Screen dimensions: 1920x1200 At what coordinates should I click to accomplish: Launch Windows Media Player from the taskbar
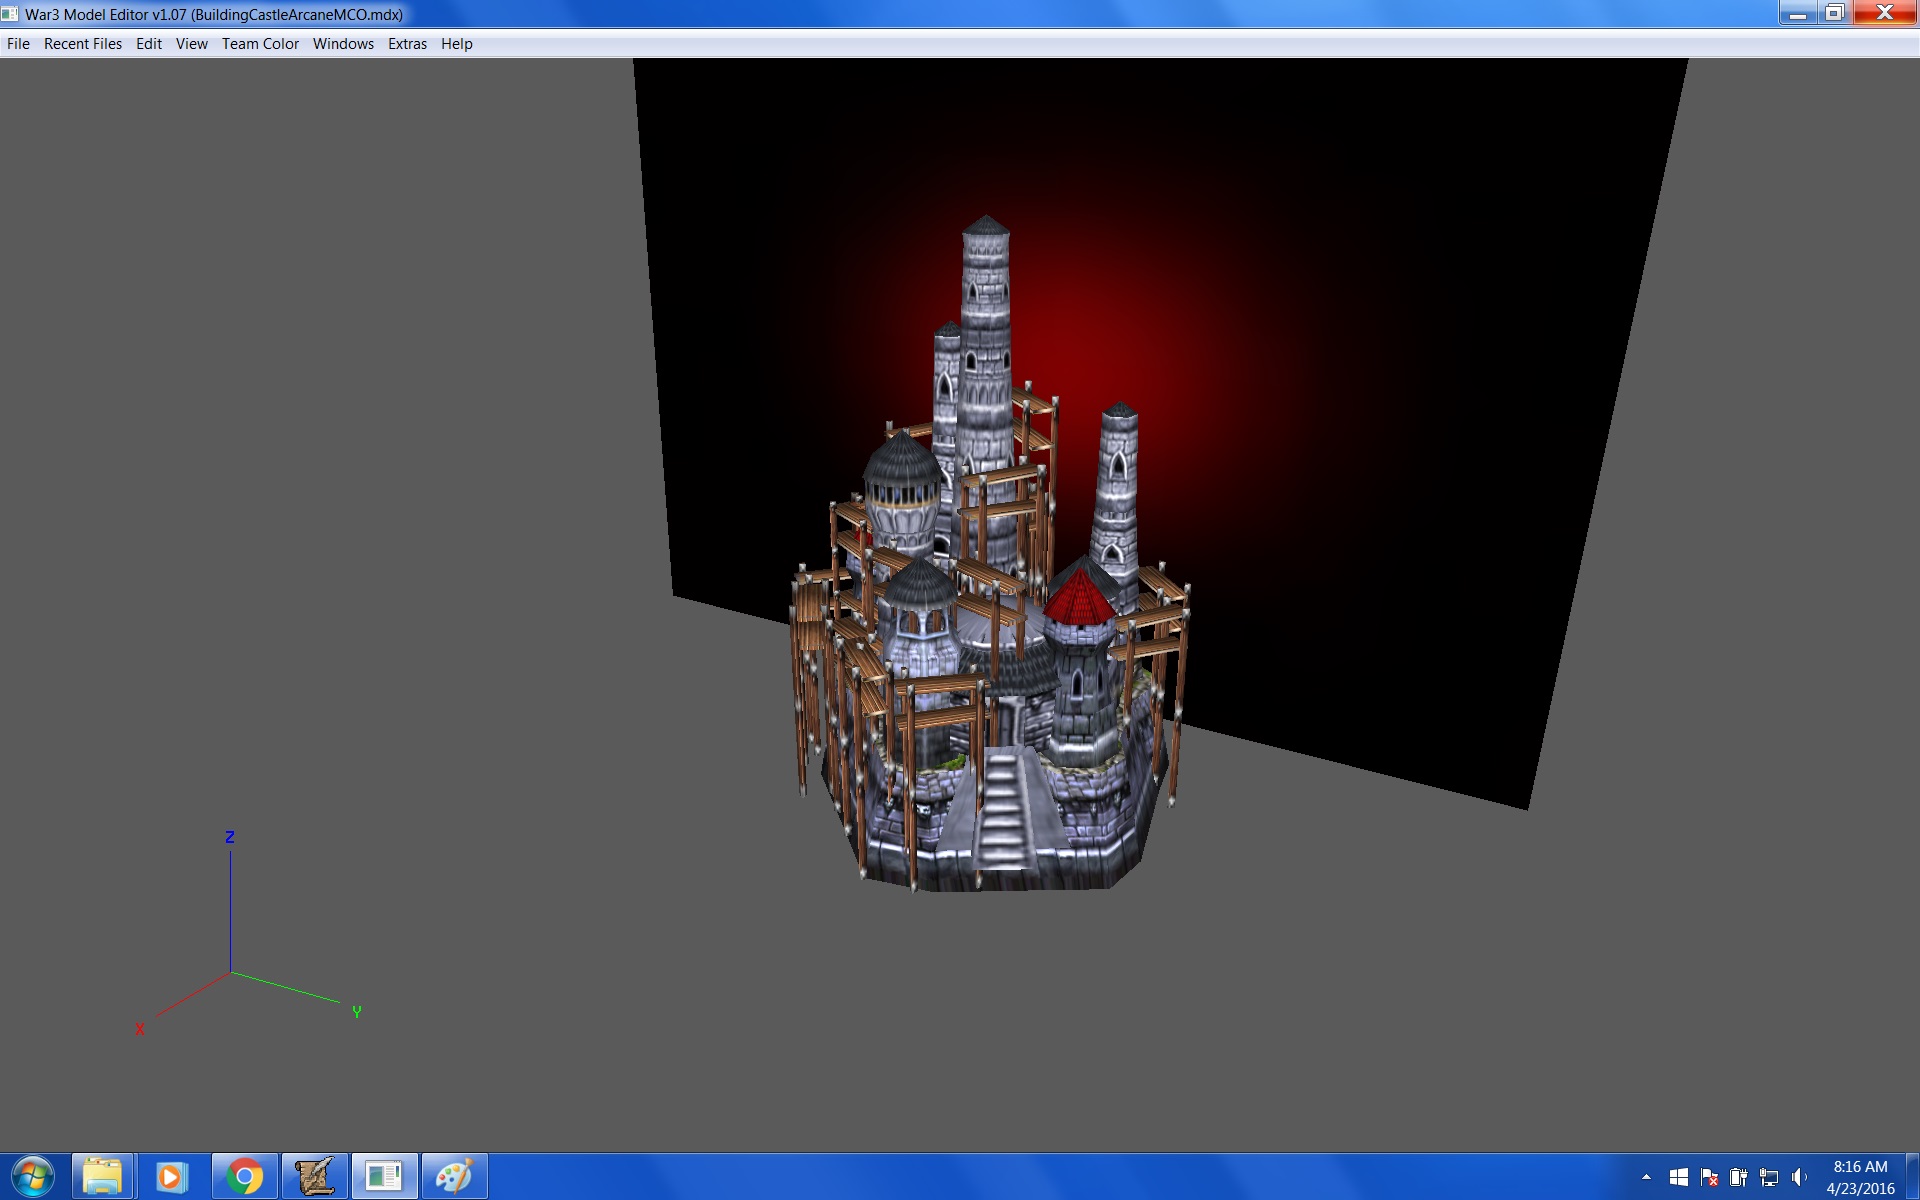click(172, 1177)
